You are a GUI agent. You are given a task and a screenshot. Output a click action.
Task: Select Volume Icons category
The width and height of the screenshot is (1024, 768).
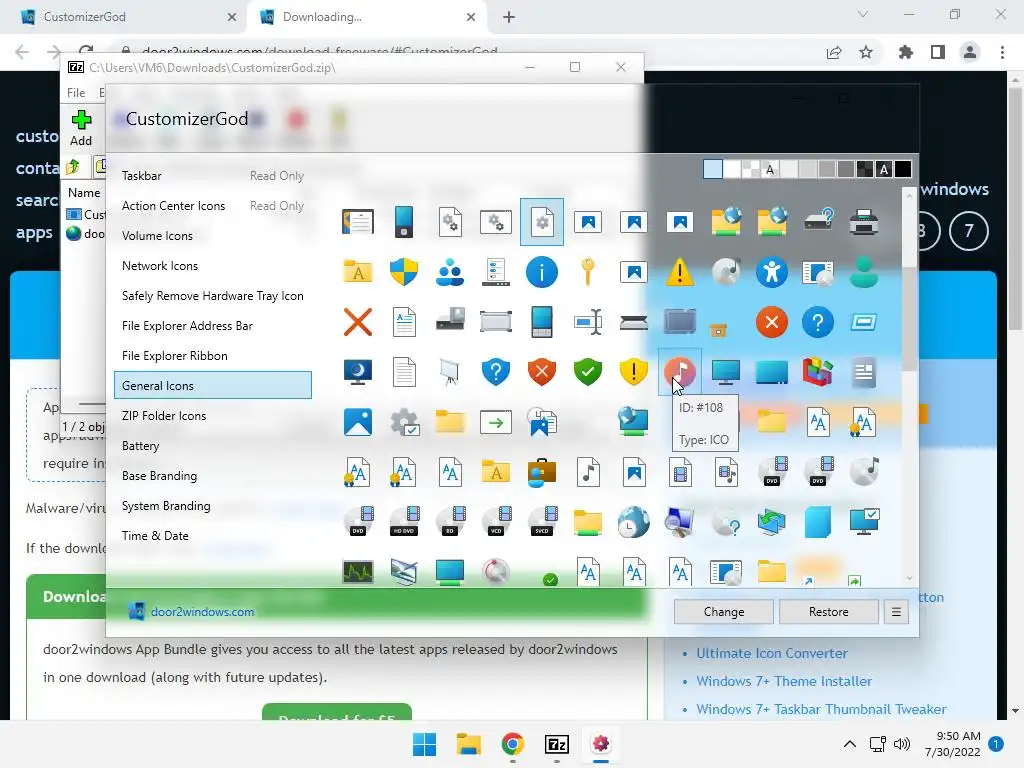pyautogui.click(x=213, y=236)
